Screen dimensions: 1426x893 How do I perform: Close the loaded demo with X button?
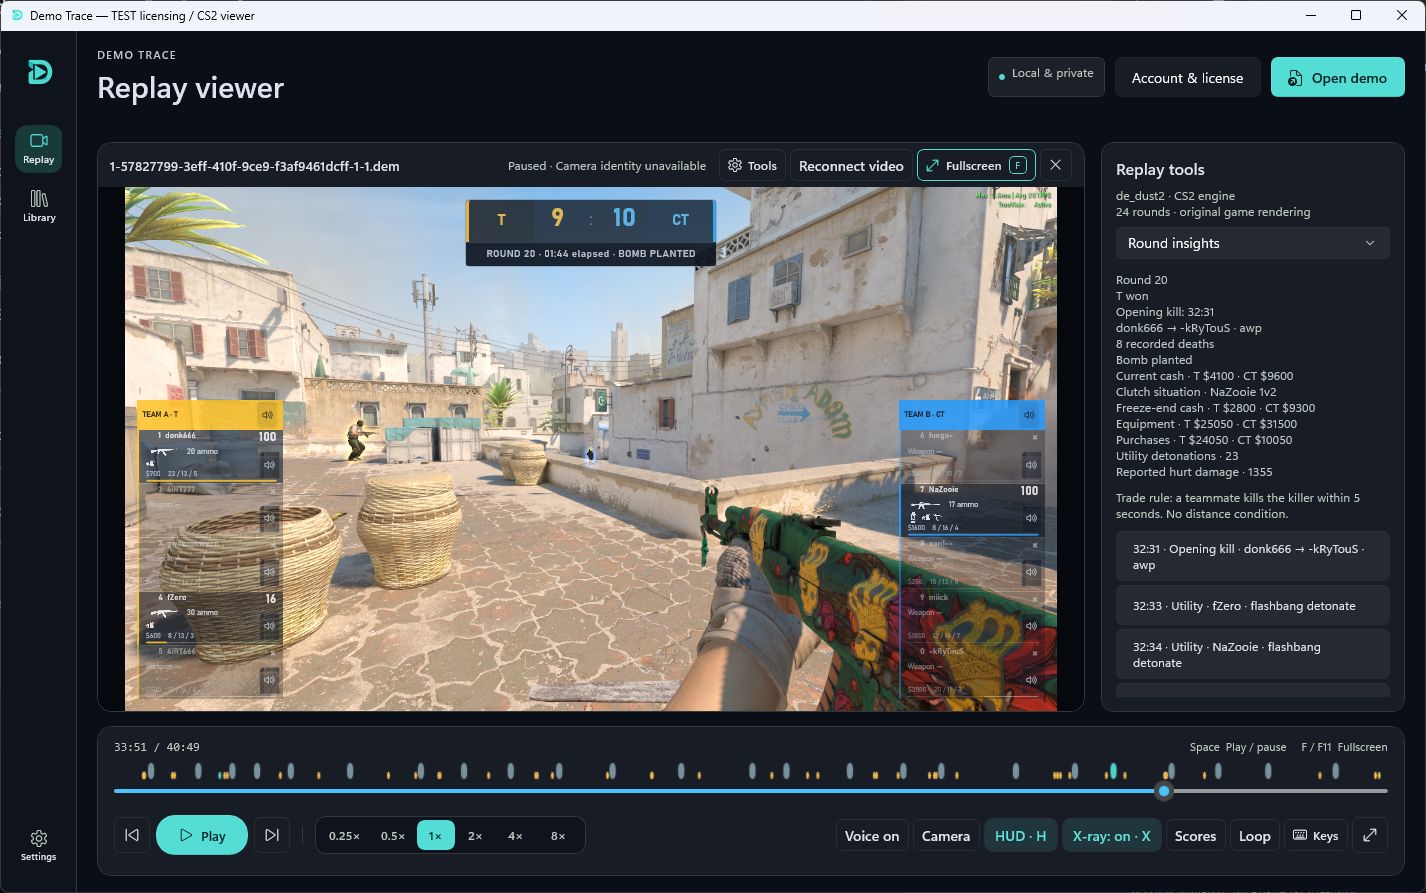(1055, 165)
